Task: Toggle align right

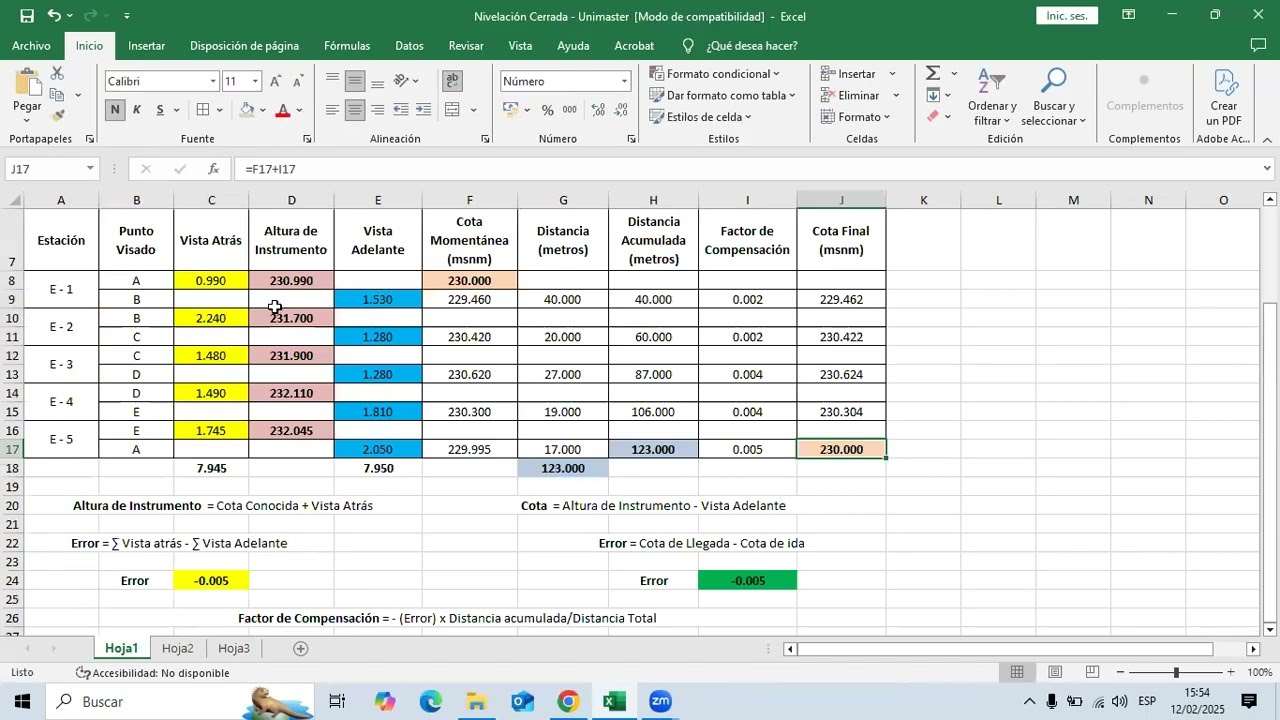Action: coord(377,110)
